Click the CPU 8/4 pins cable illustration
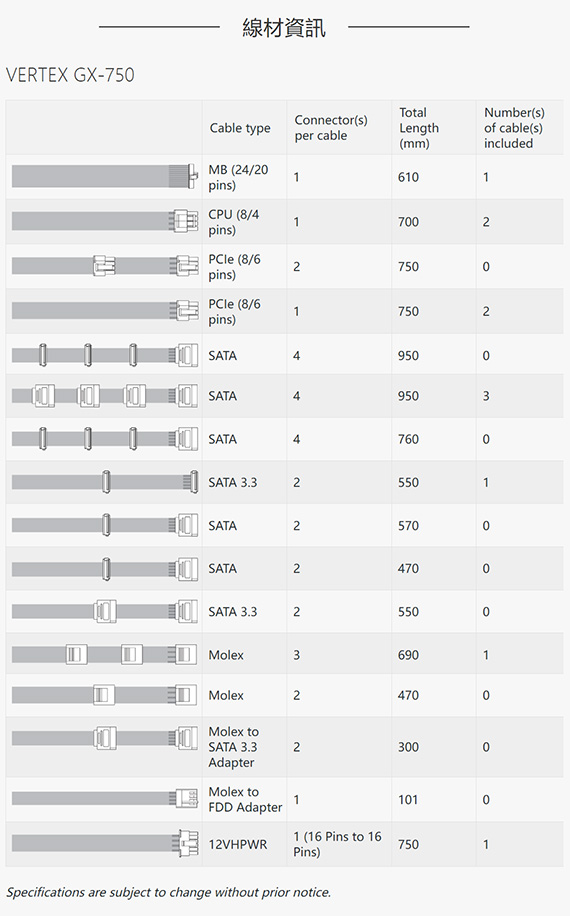This screenshot has width=570, height=916. [105, 221]
